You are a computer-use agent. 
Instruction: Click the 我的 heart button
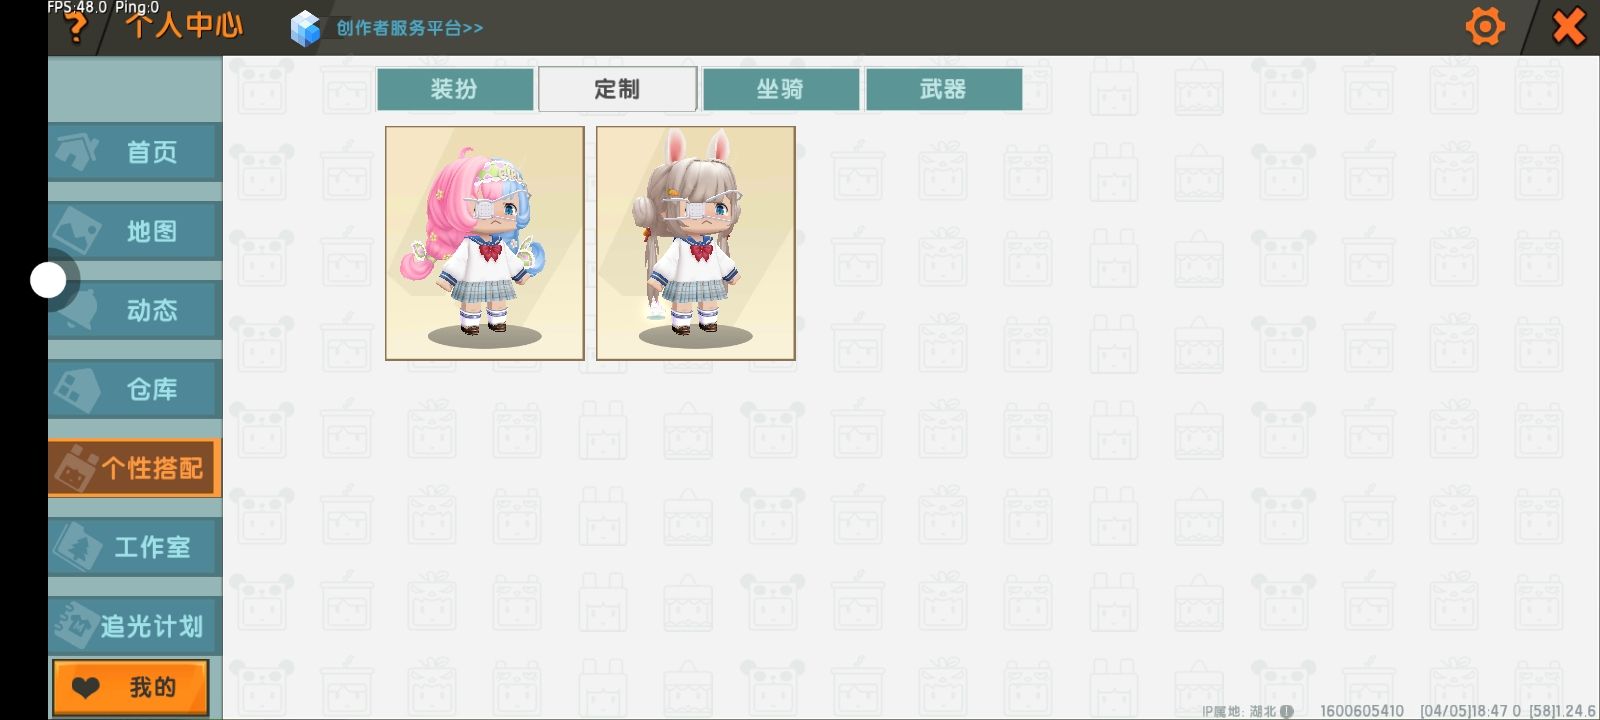[x=131, y=687]
